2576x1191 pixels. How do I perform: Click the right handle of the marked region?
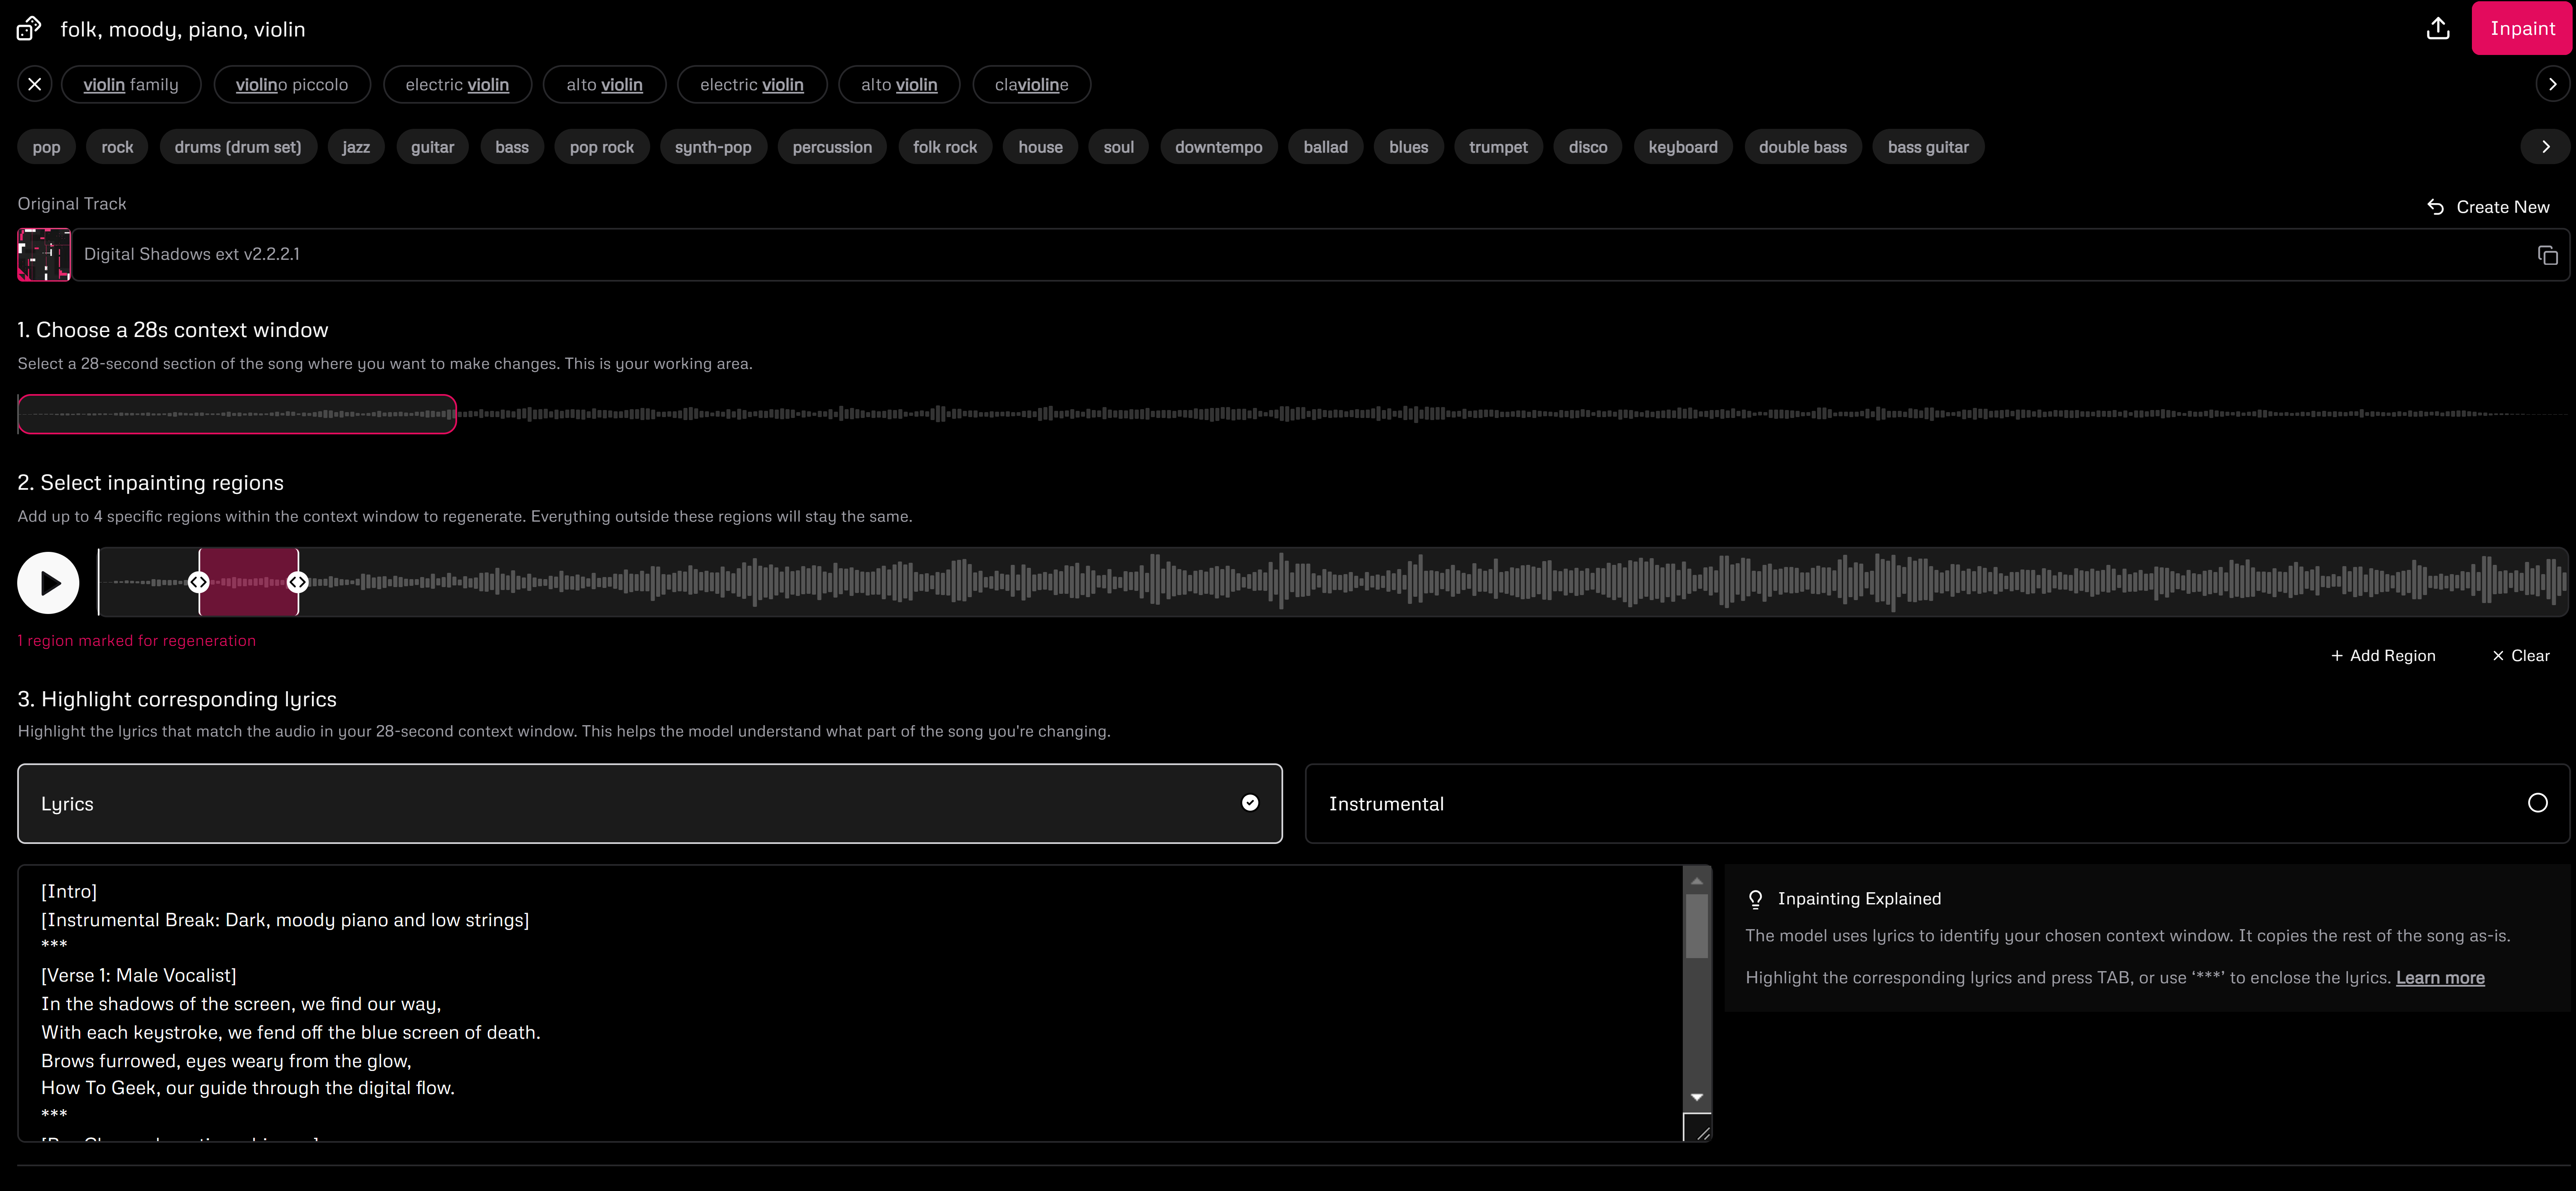coord(297,582)
